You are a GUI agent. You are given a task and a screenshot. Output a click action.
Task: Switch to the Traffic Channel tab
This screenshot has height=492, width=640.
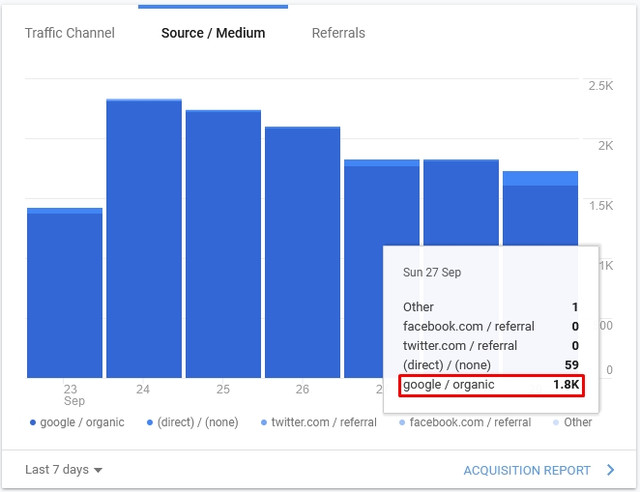[x=70, y=33]
